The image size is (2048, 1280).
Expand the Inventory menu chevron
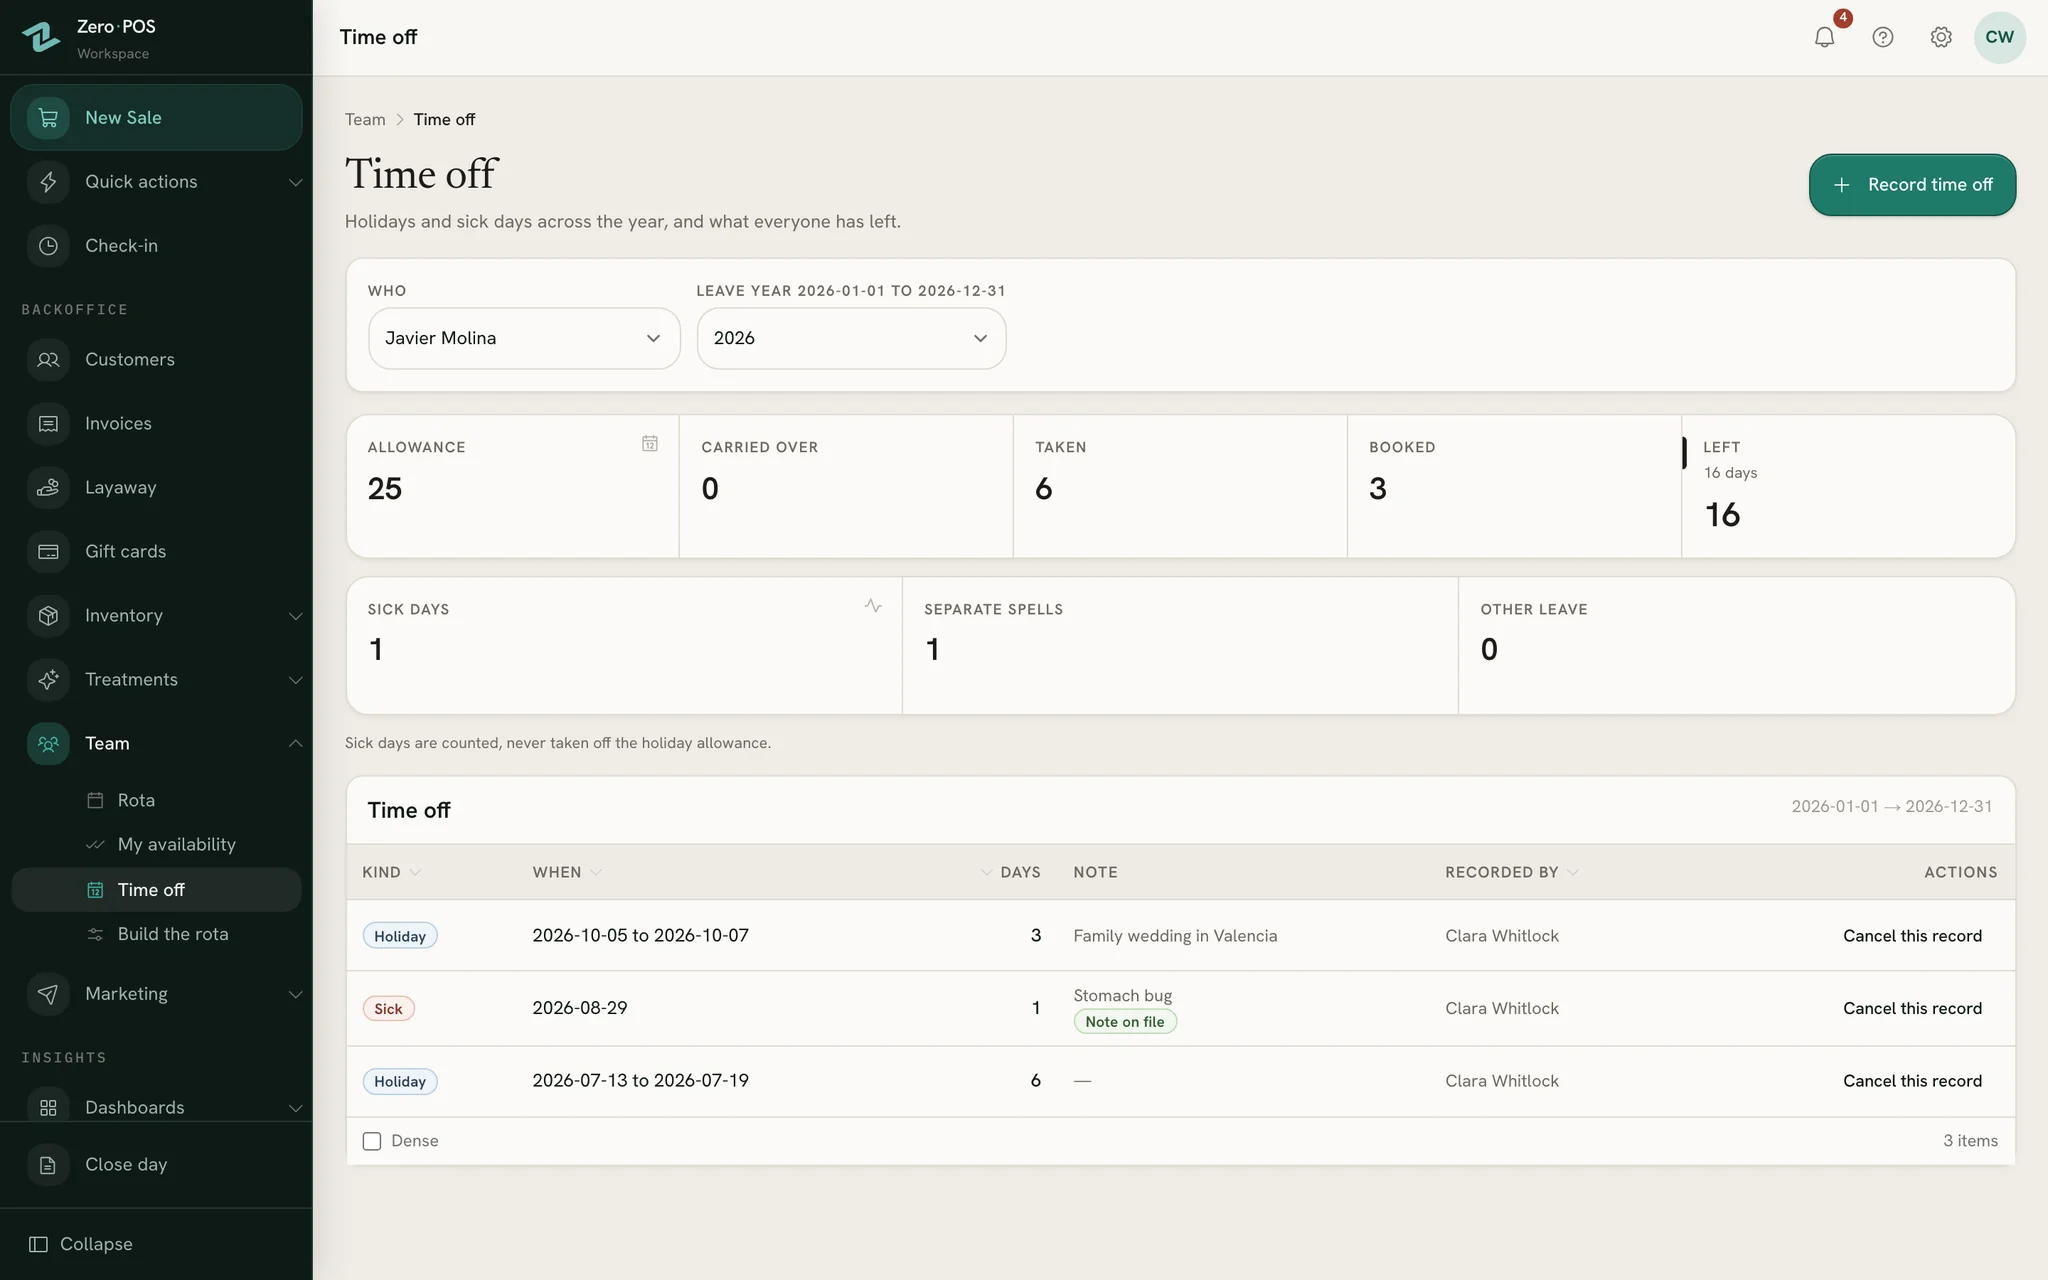click(x=295, y=616)
